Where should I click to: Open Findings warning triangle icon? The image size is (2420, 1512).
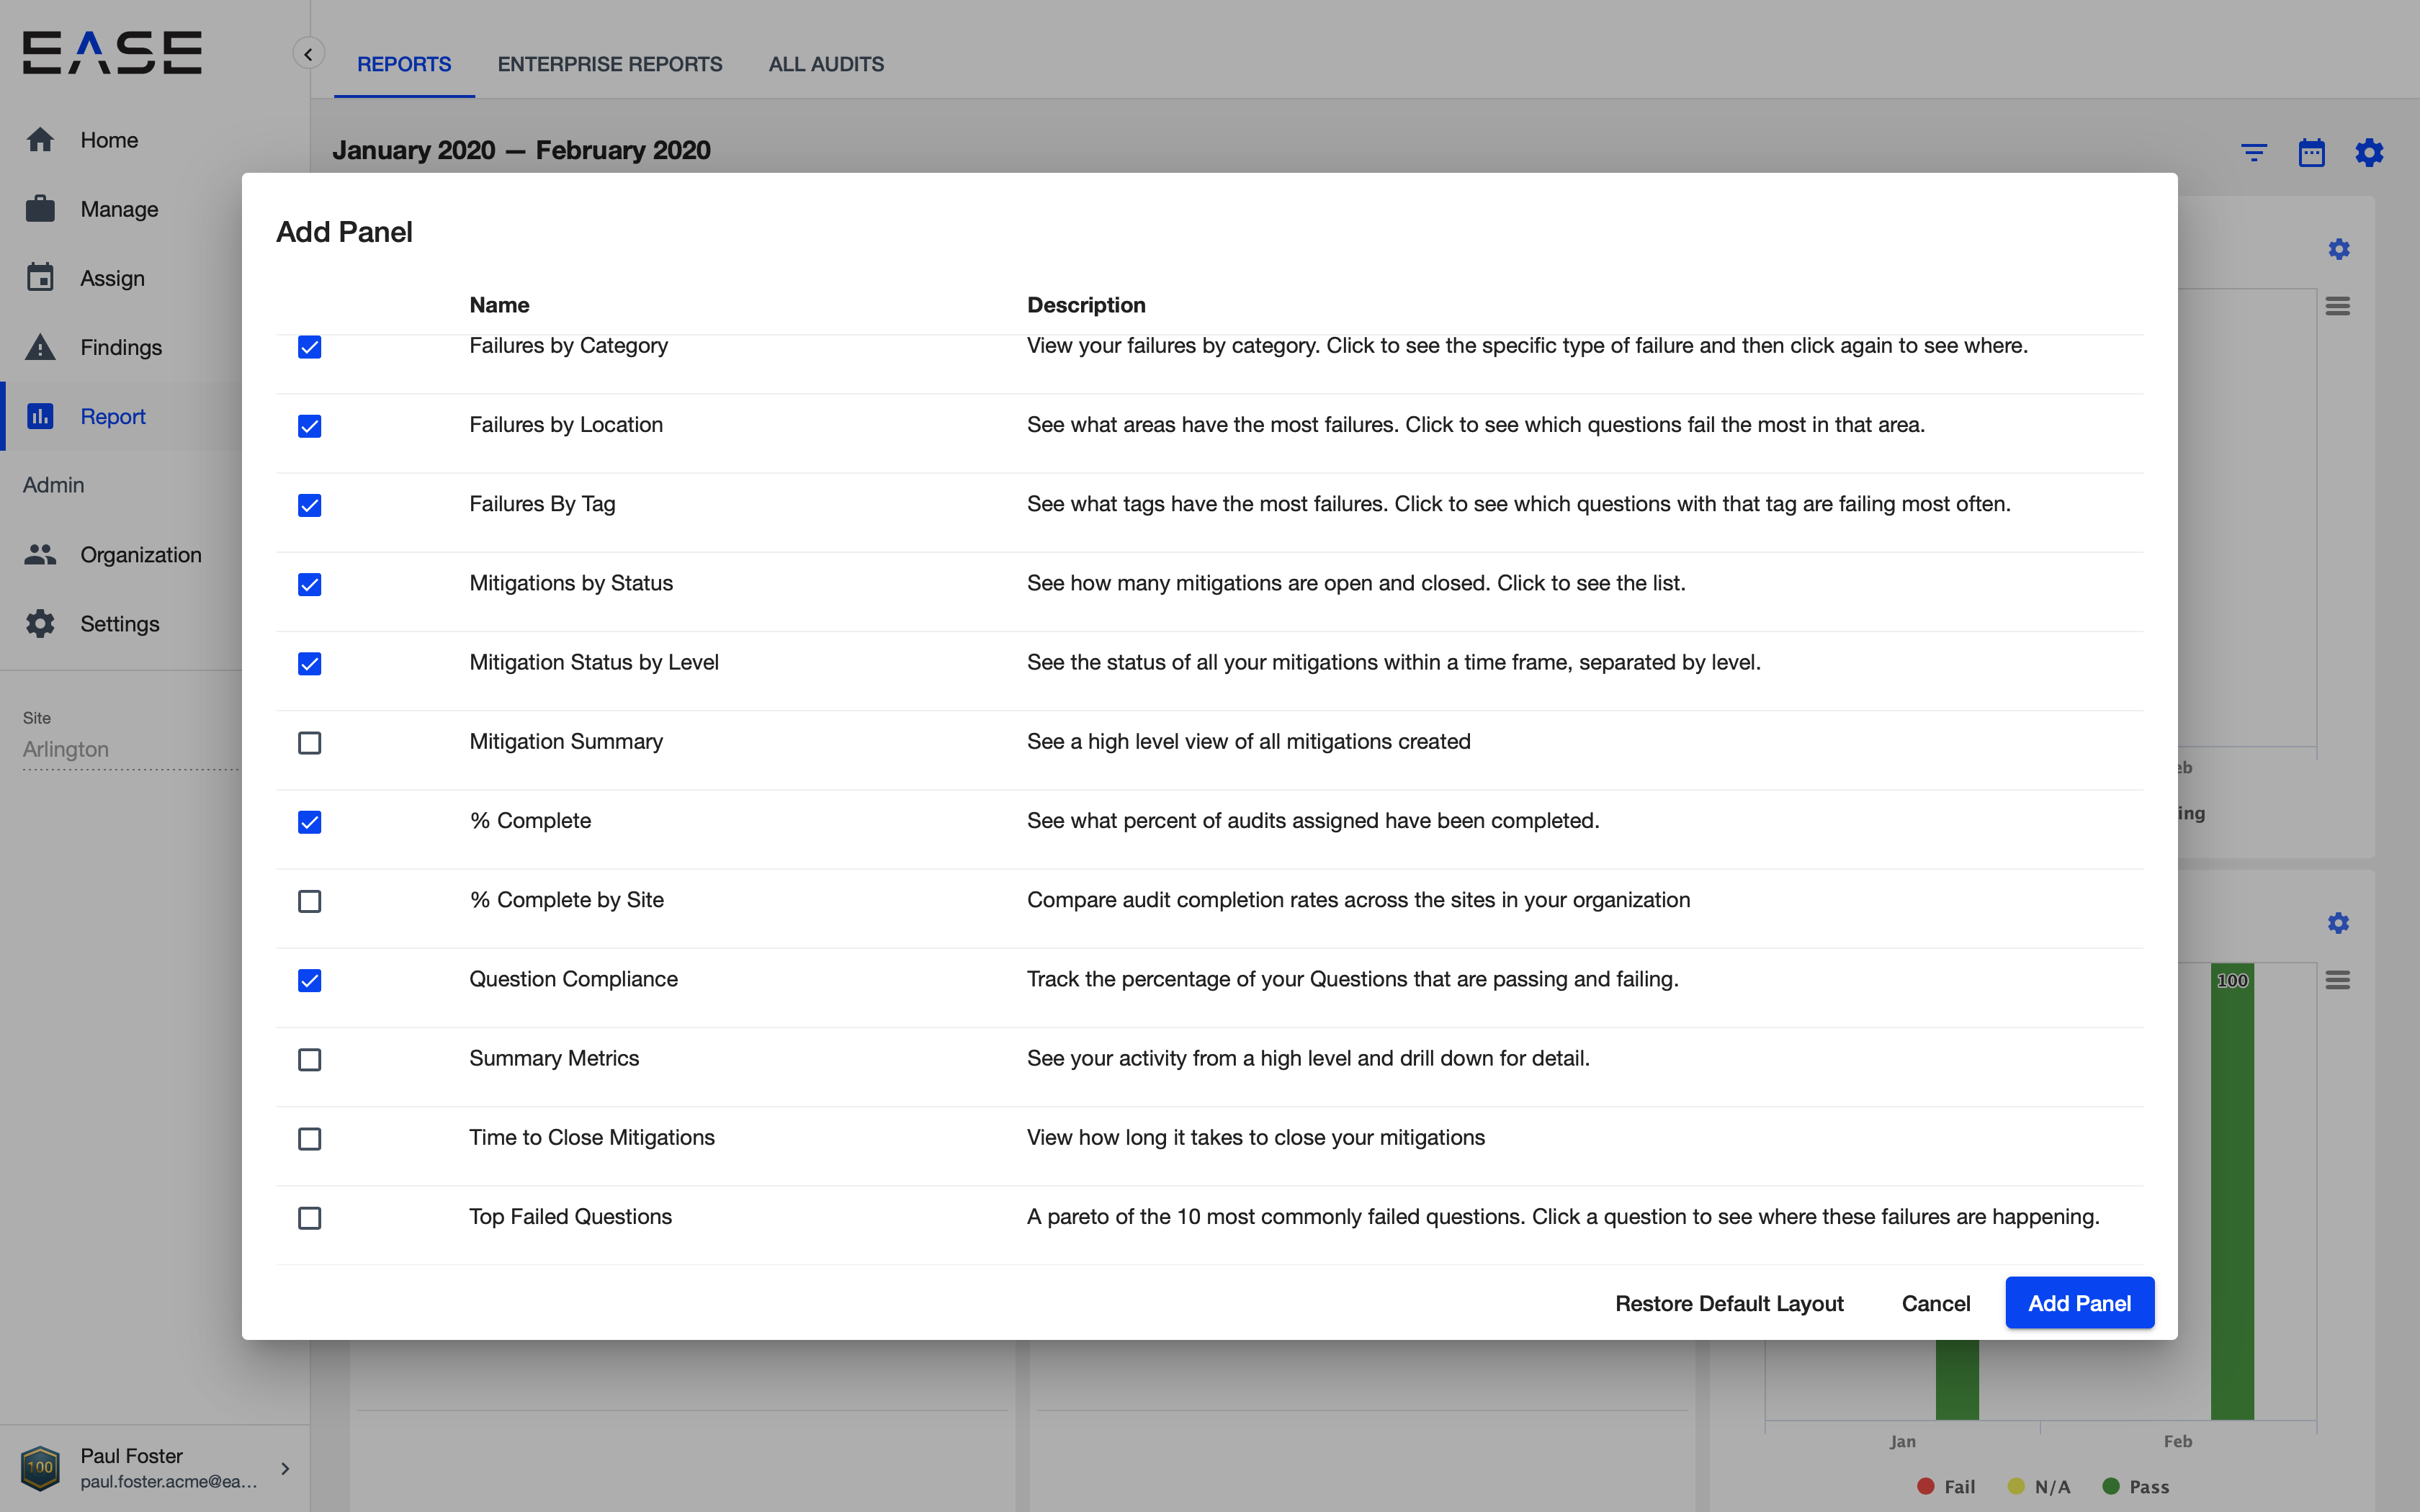(40, 347)
